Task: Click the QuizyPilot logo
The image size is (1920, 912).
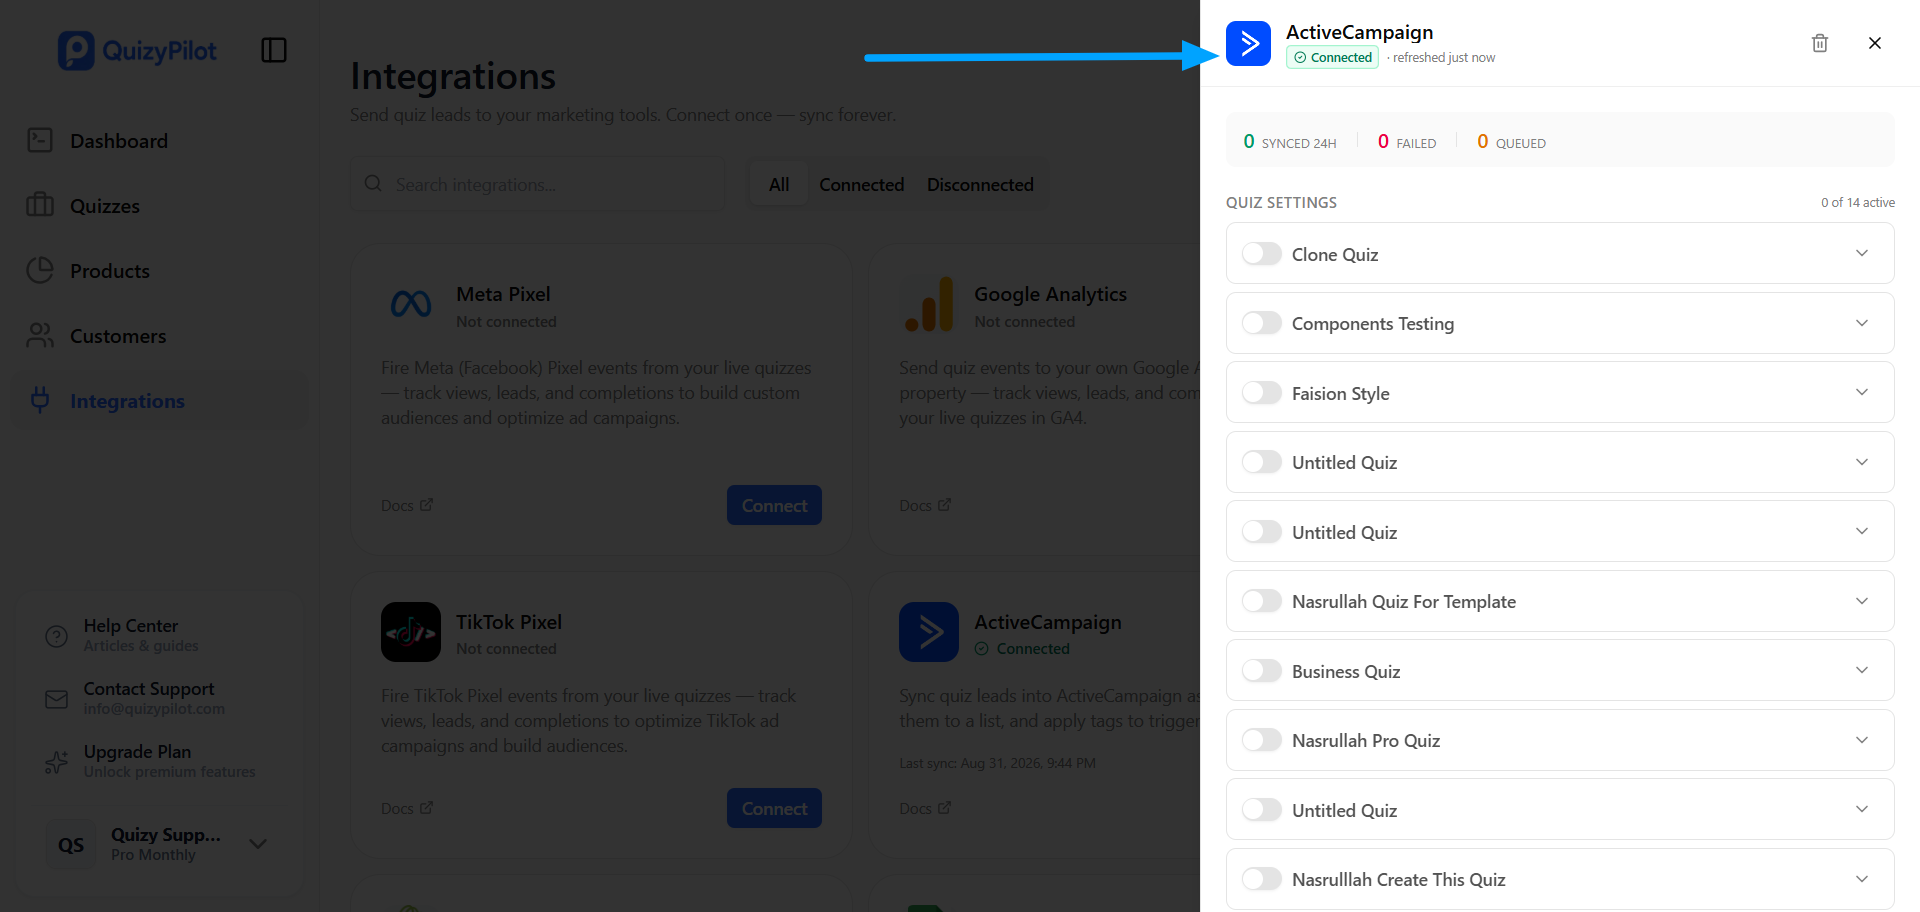Action: pyautogui.click(x=137, y=50)
